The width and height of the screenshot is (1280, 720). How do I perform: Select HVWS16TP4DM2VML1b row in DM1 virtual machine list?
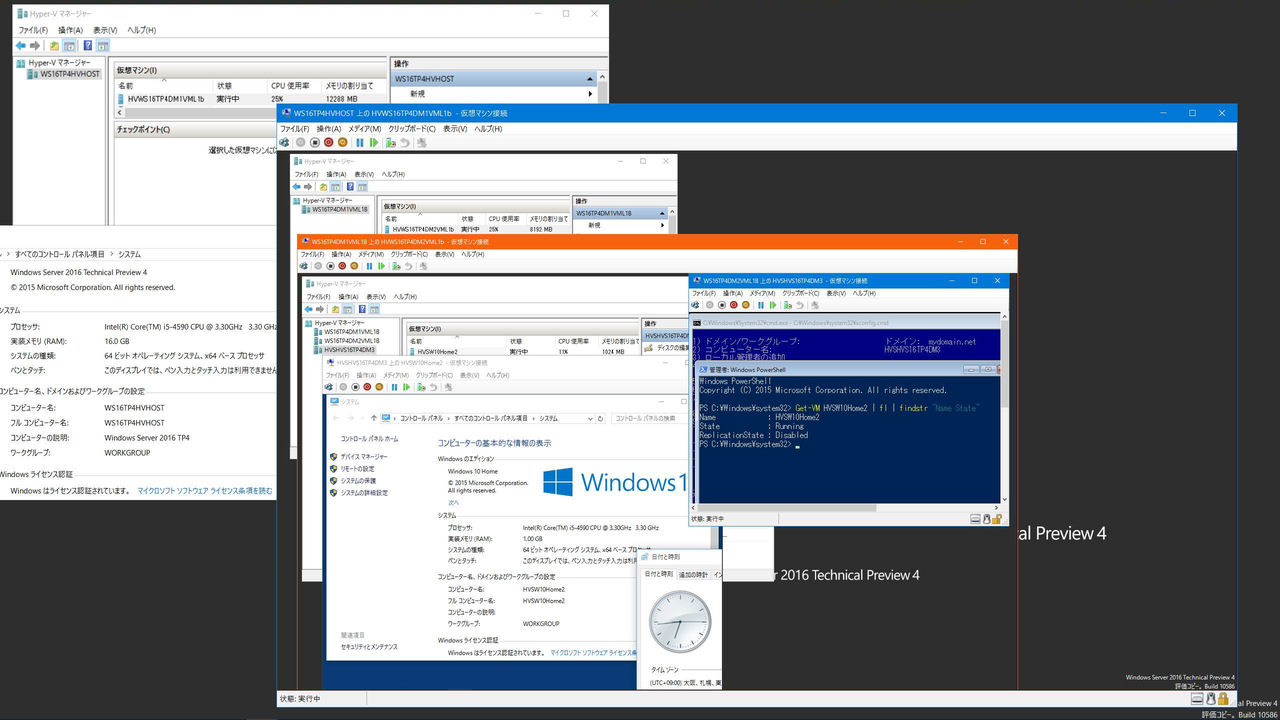[475, 229]
